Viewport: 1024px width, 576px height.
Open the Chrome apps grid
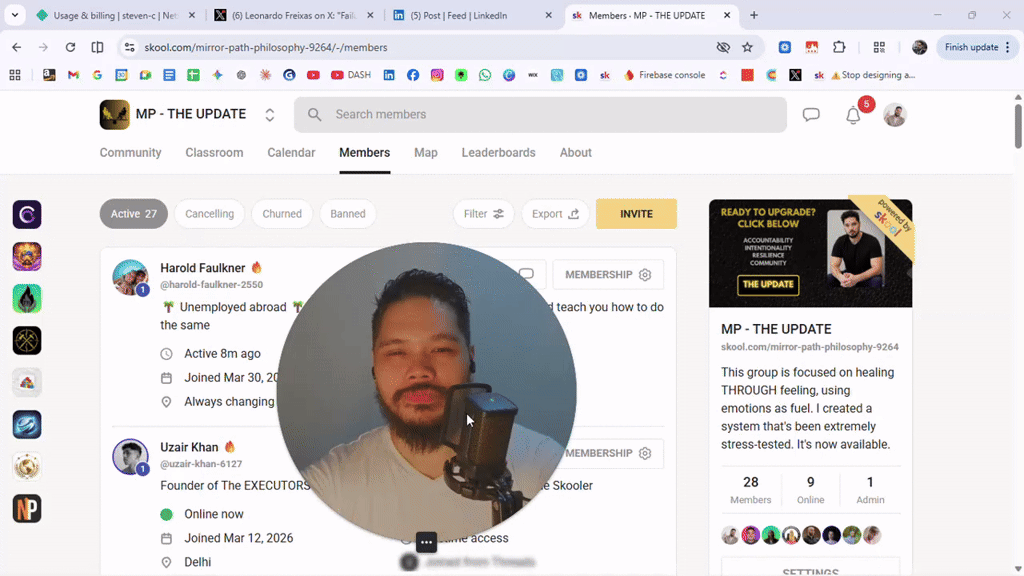14,75
